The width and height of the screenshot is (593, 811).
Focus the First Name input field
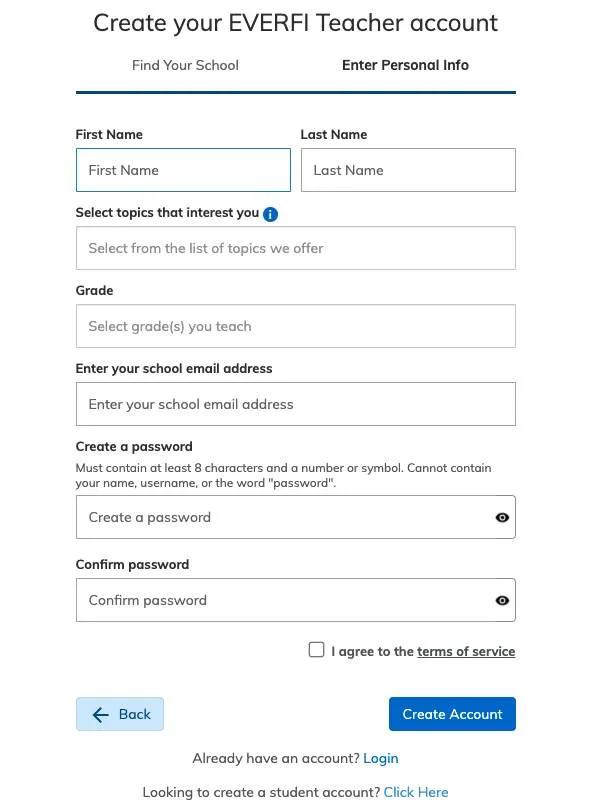coord(183,170)
